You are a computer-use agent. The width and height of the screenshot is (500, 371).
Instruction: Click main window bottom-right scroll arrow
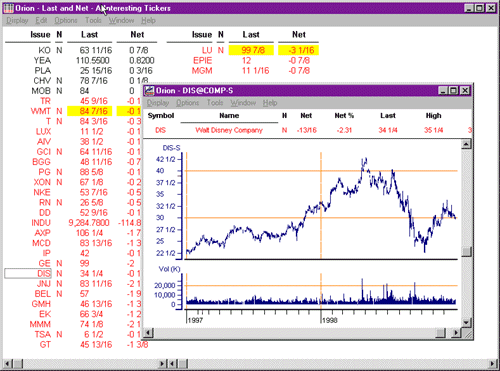pos(493,363)
